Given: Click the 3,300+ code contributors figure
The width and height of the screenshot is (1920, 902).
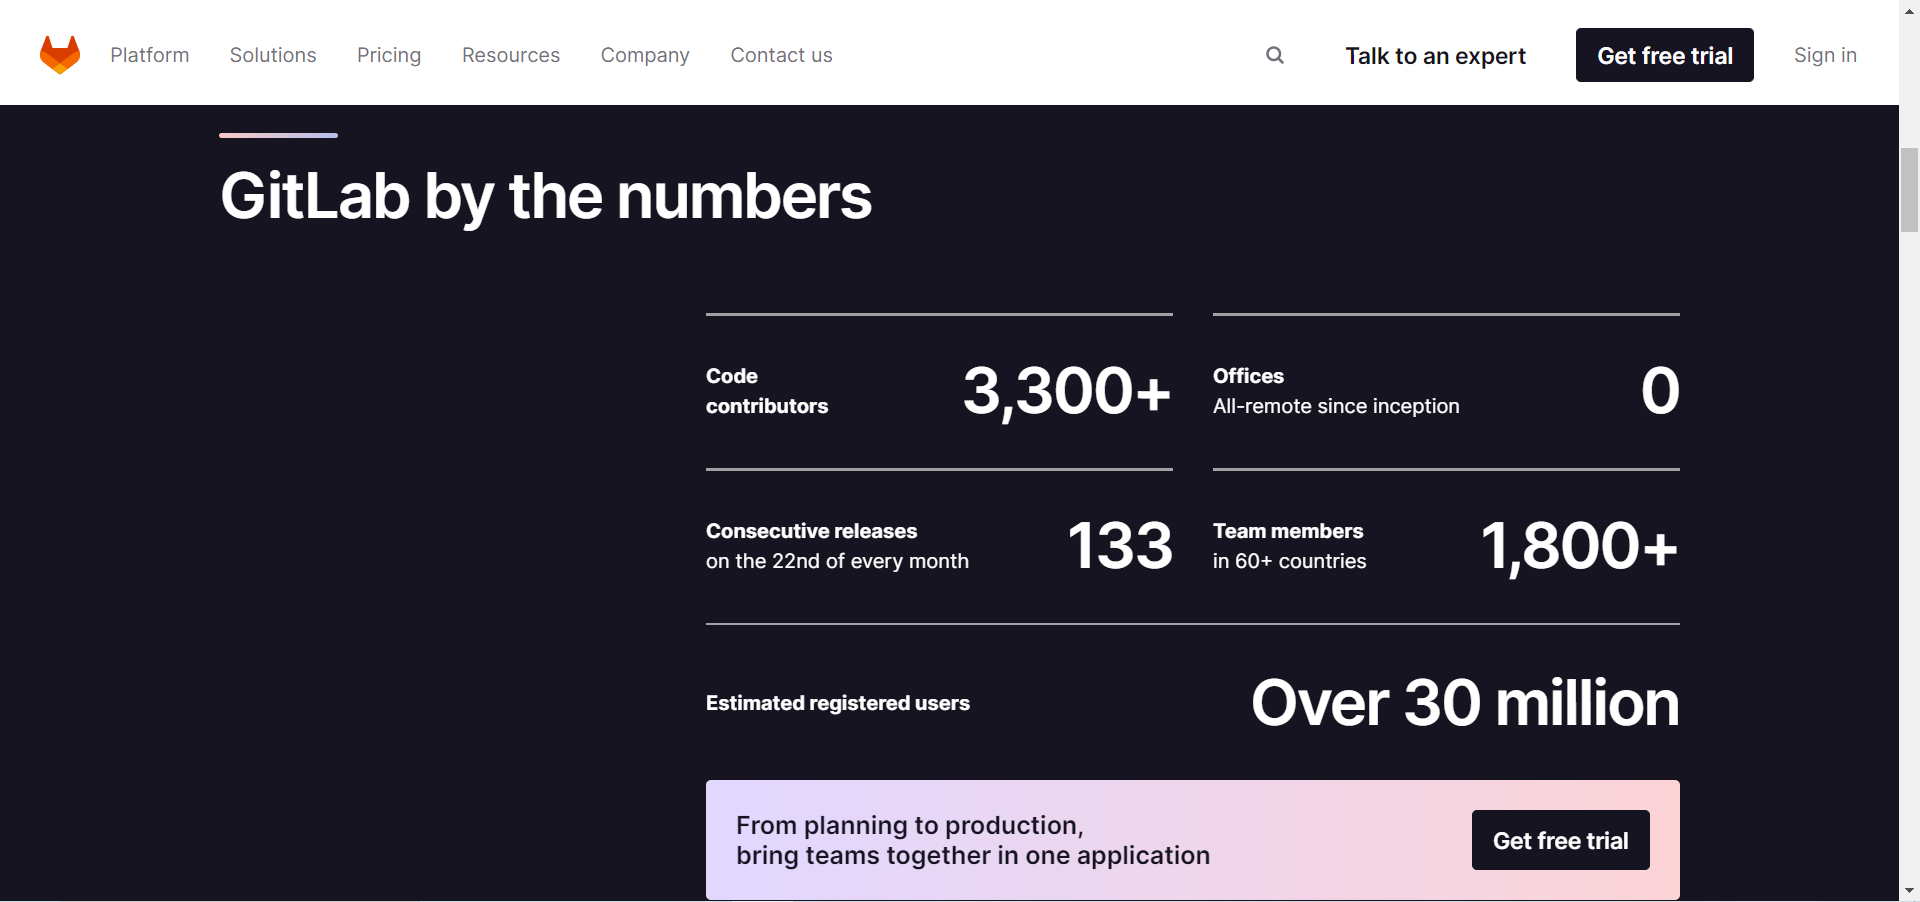Looking at the screenshot, I should [x=1067, y=391].
